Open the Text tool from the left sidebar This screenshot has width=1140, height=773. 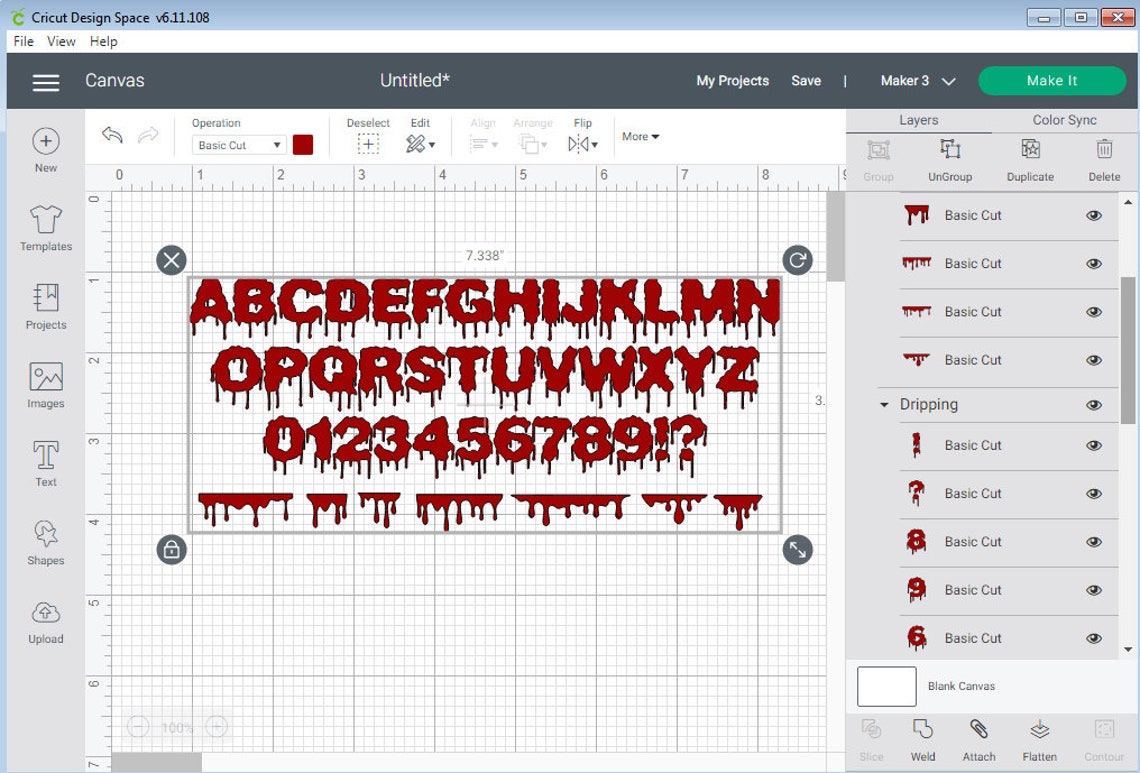tap(45, 463)
